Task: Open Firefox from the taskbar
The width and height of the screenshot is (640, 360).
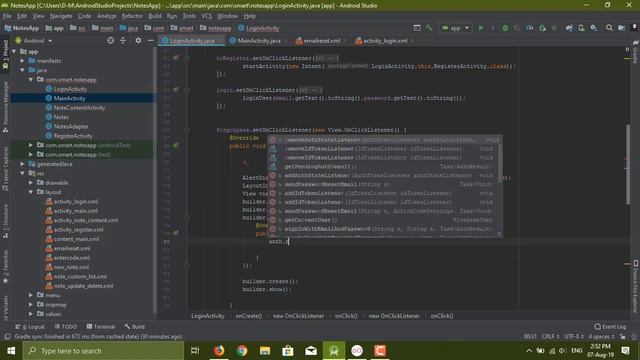Action: 219,351
